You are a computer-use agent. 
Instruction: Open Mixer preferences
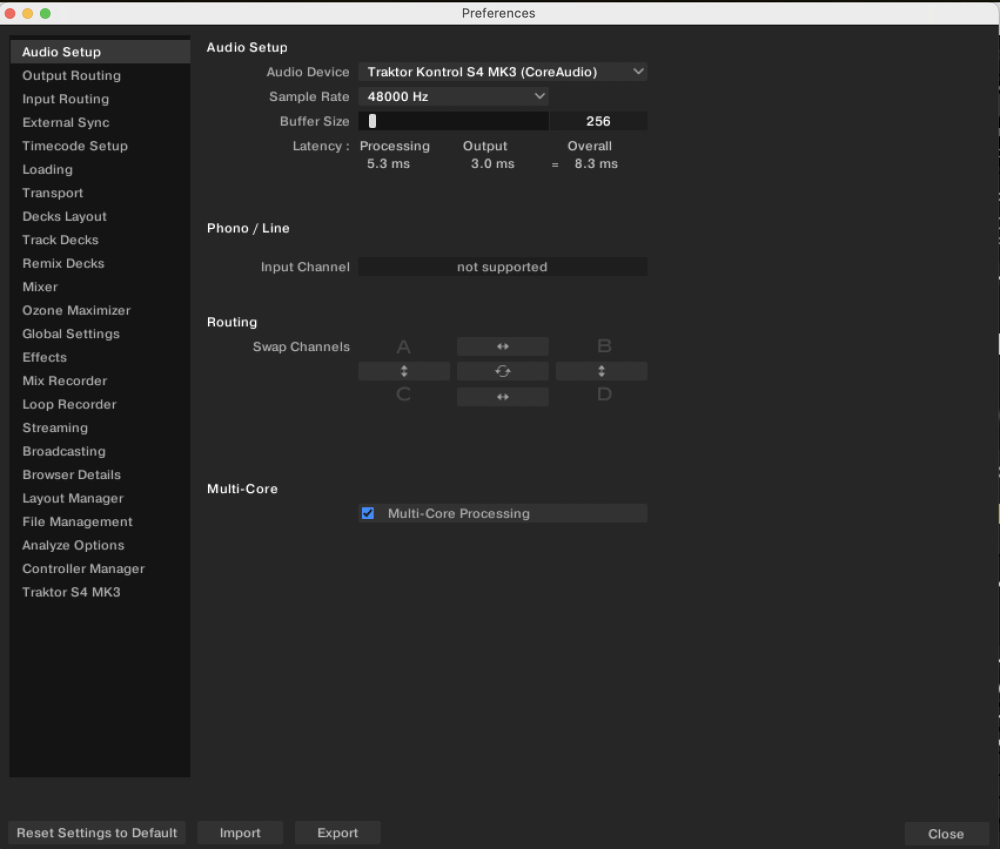tap(100, 287)
